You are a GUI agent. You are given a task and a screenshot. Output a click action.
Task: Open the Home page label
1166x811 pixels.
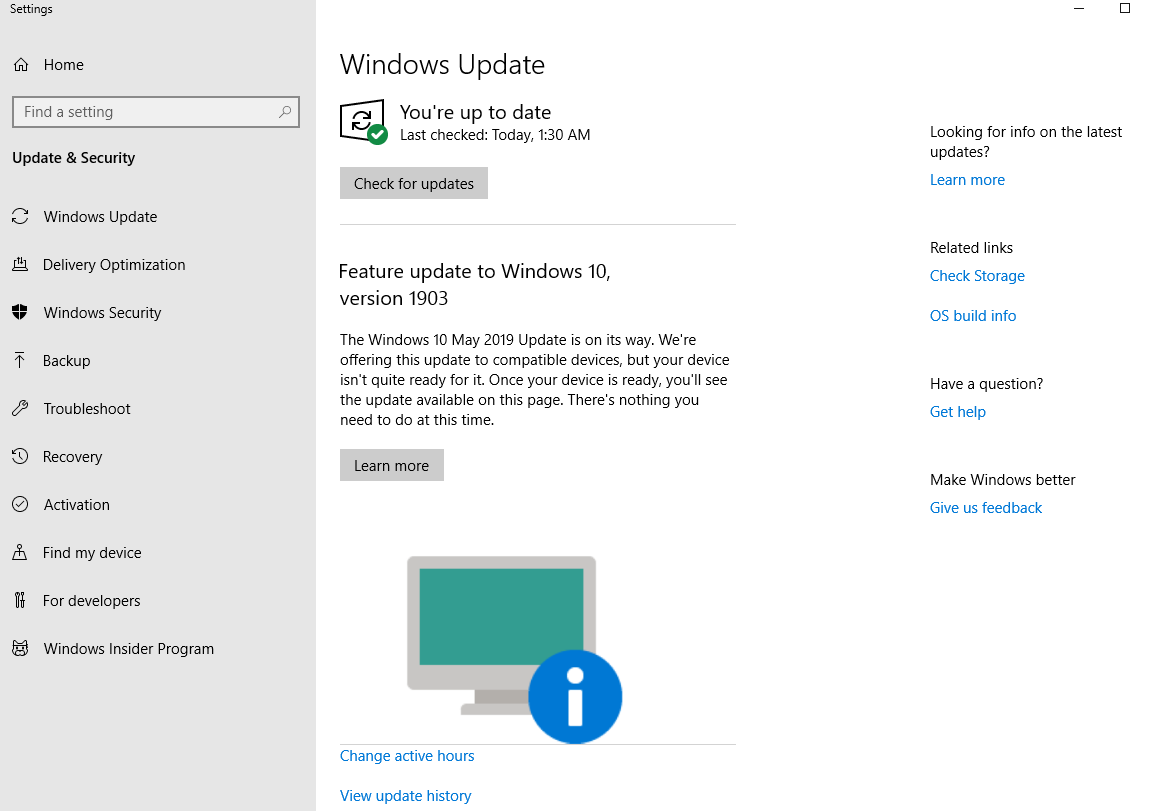pyautogui.click(x=64, y=65)
